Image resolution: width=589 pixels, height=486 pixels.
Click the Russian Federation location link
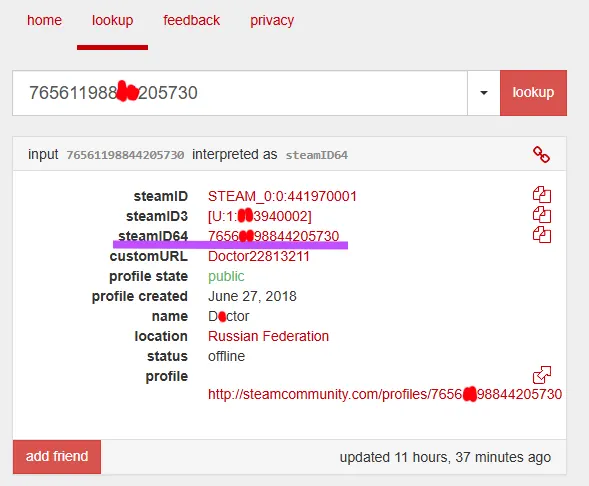268,336
